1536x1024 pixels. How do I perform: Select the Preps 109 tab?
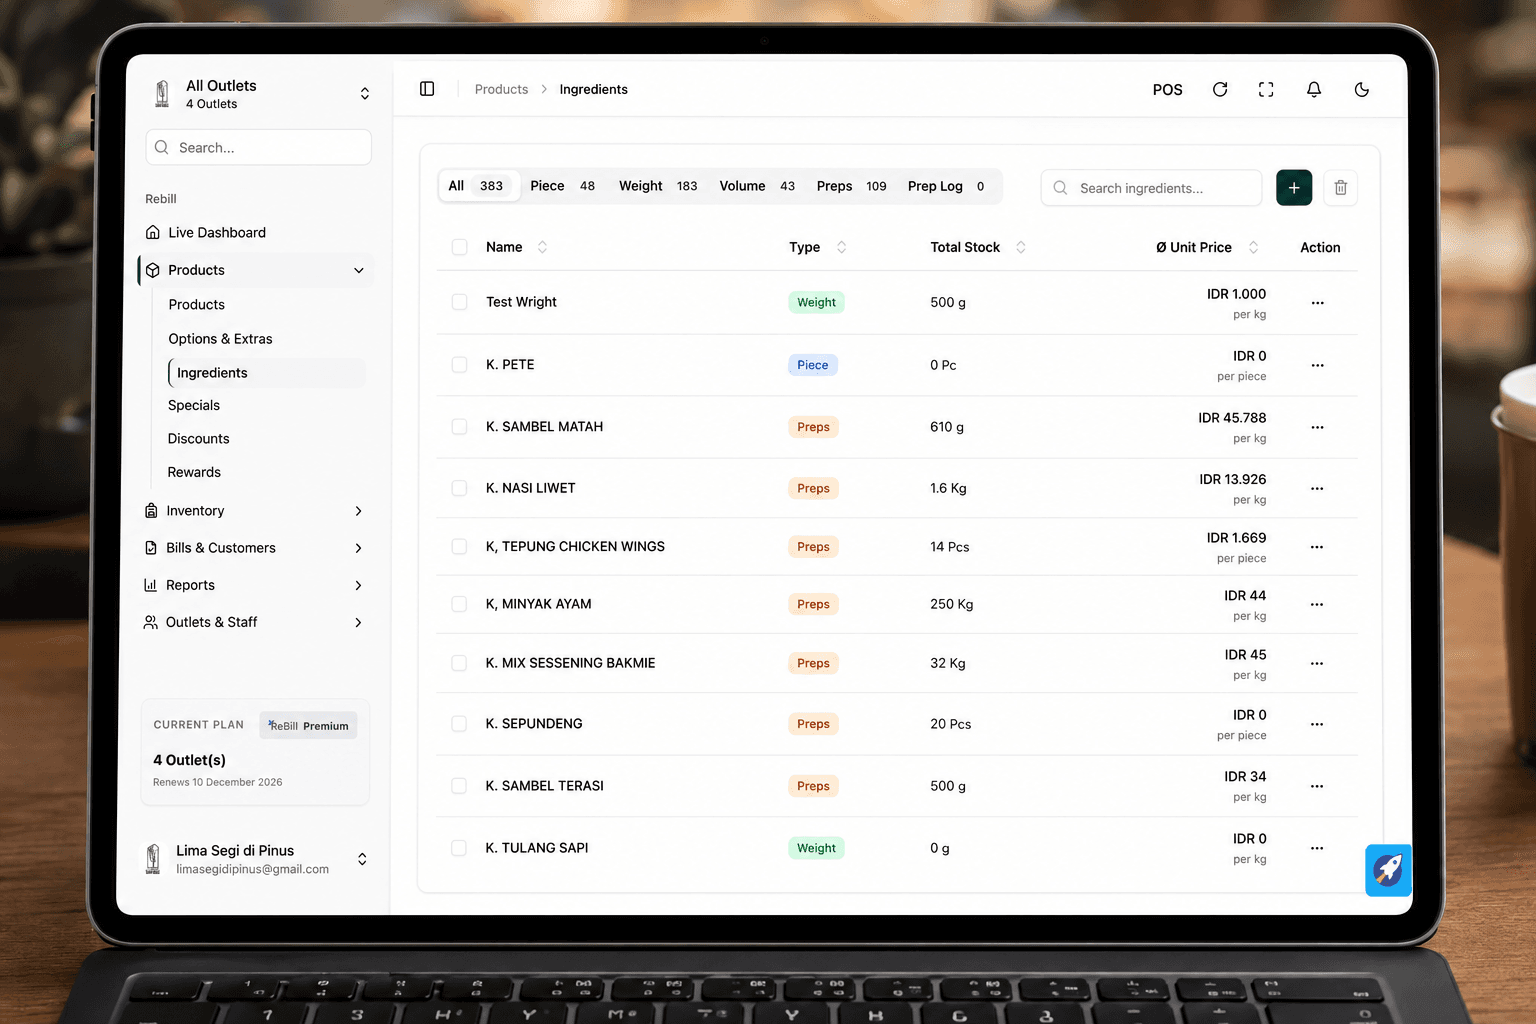point(851,186)
